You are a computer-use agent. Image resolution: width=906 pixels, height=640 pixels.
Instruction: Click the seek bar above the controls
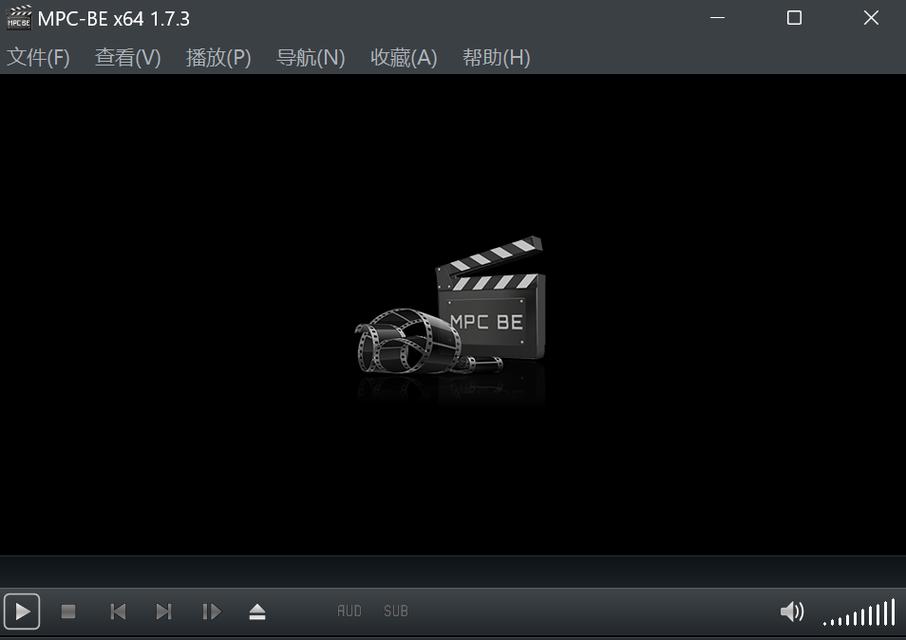453,572
